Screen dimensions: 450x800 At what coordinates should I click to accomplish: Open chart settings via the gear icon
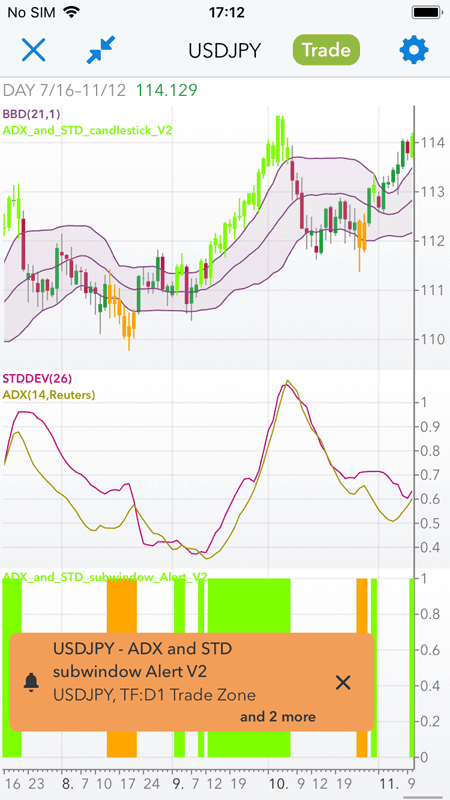point(414,50)
